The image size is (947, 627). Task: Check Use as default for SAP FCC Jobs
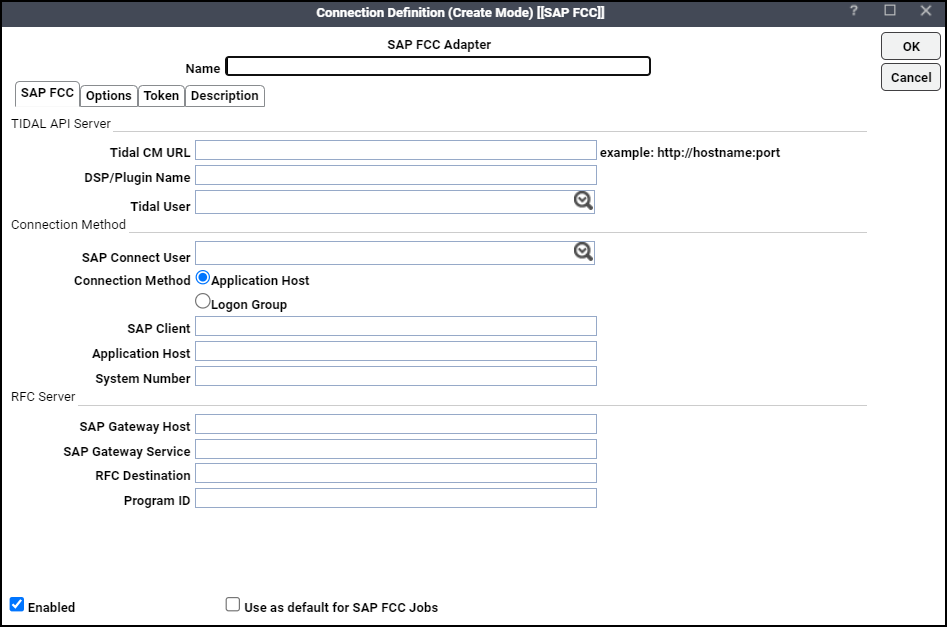coord(233,604)
